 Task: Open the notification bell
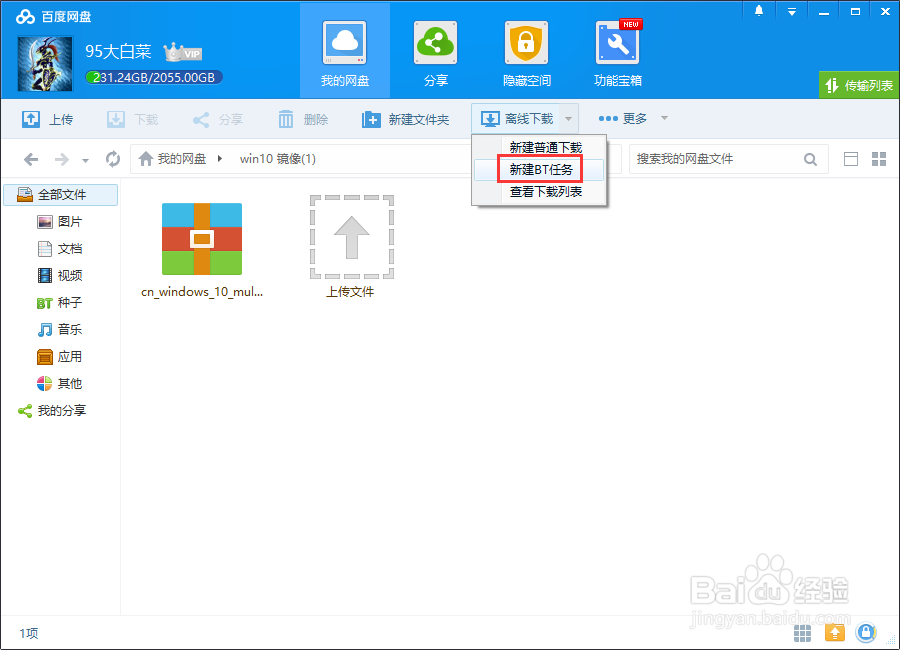pyautogui.click(x=759, y=11)
